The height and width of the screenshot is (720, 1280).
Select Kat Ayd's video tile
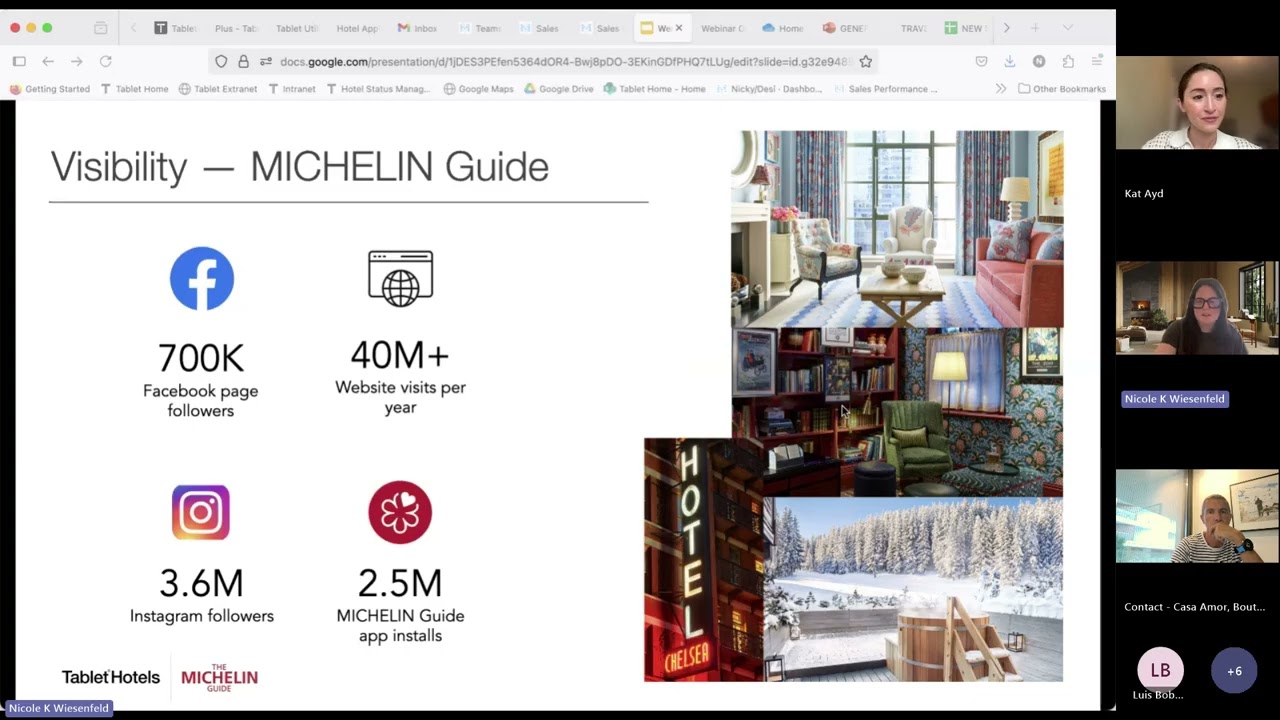tap(1197, 103)
